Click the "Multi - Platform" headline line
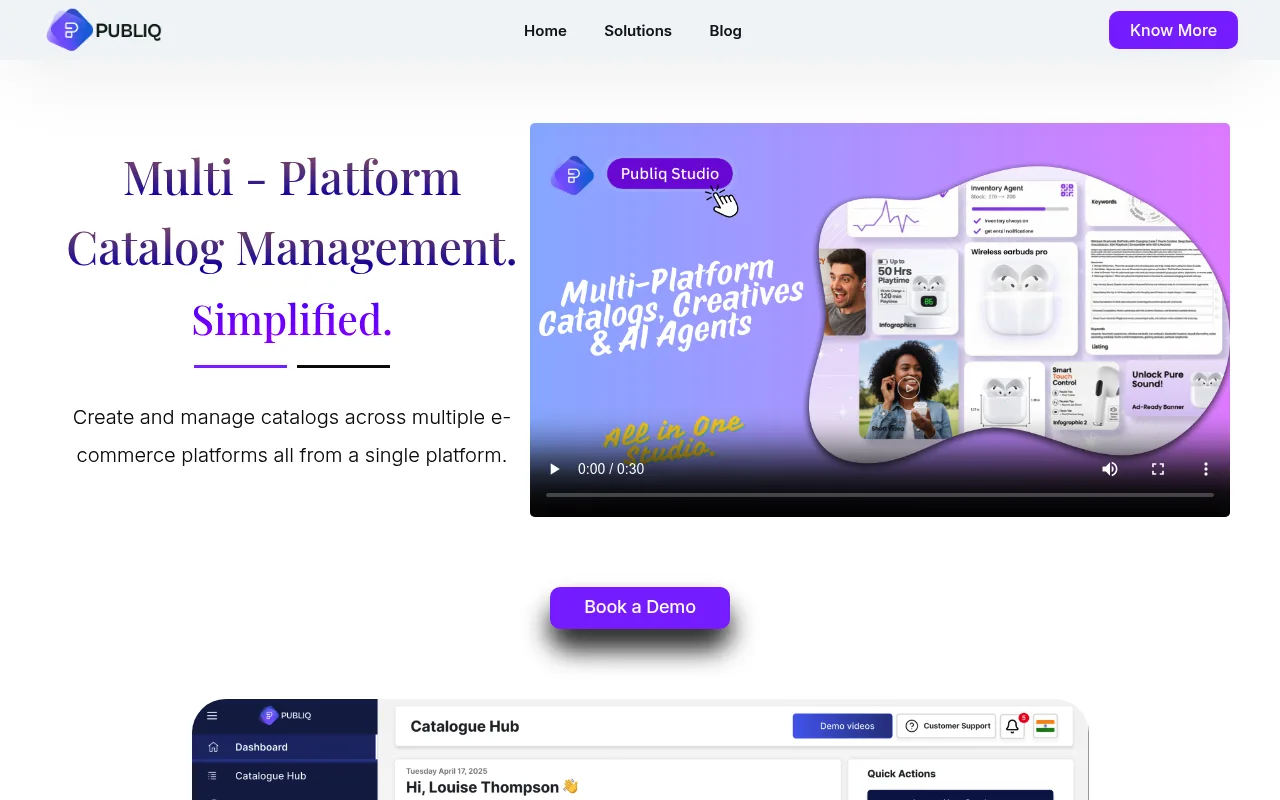The width and height of the screenshot is (1280, 800). click(x=292, y=177)
